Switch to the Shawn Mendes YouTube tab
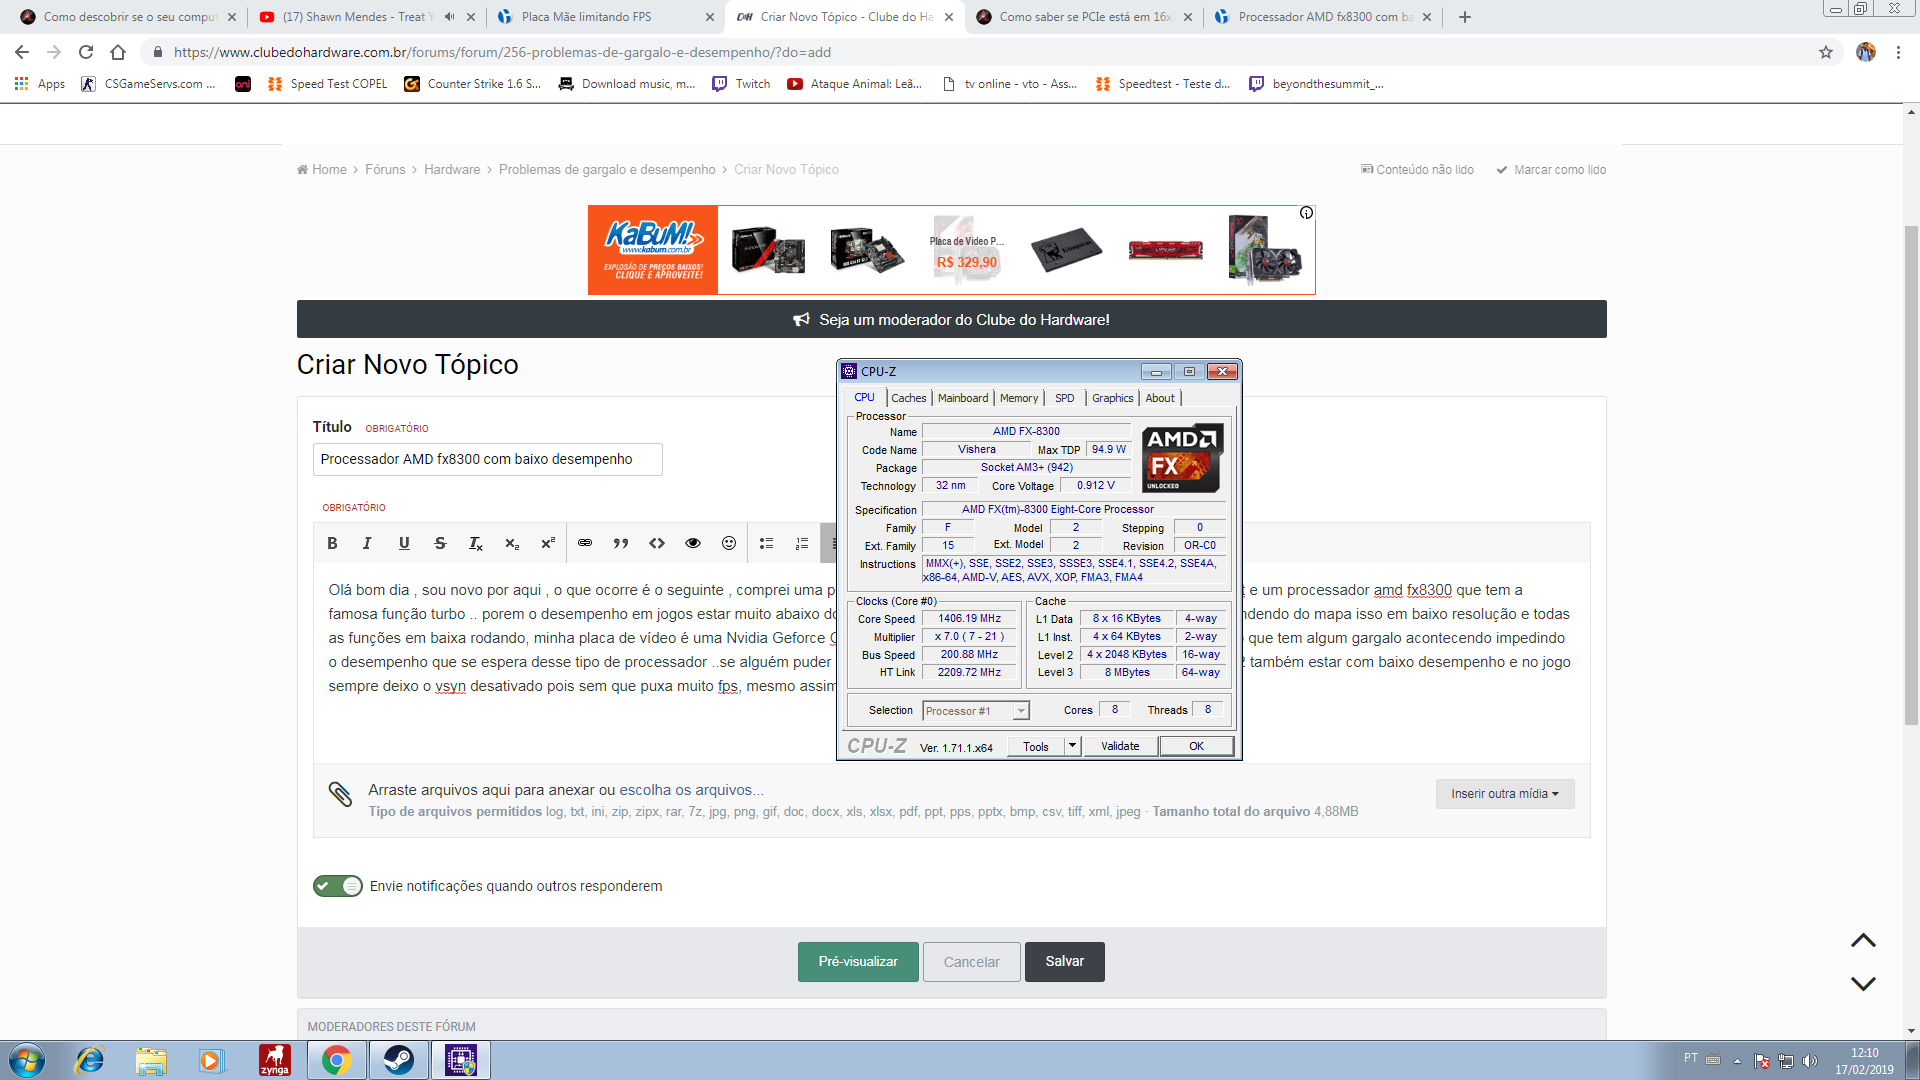Image resolution: width=1920 pixels, height=1080 pixels. (x=358, y=17)
